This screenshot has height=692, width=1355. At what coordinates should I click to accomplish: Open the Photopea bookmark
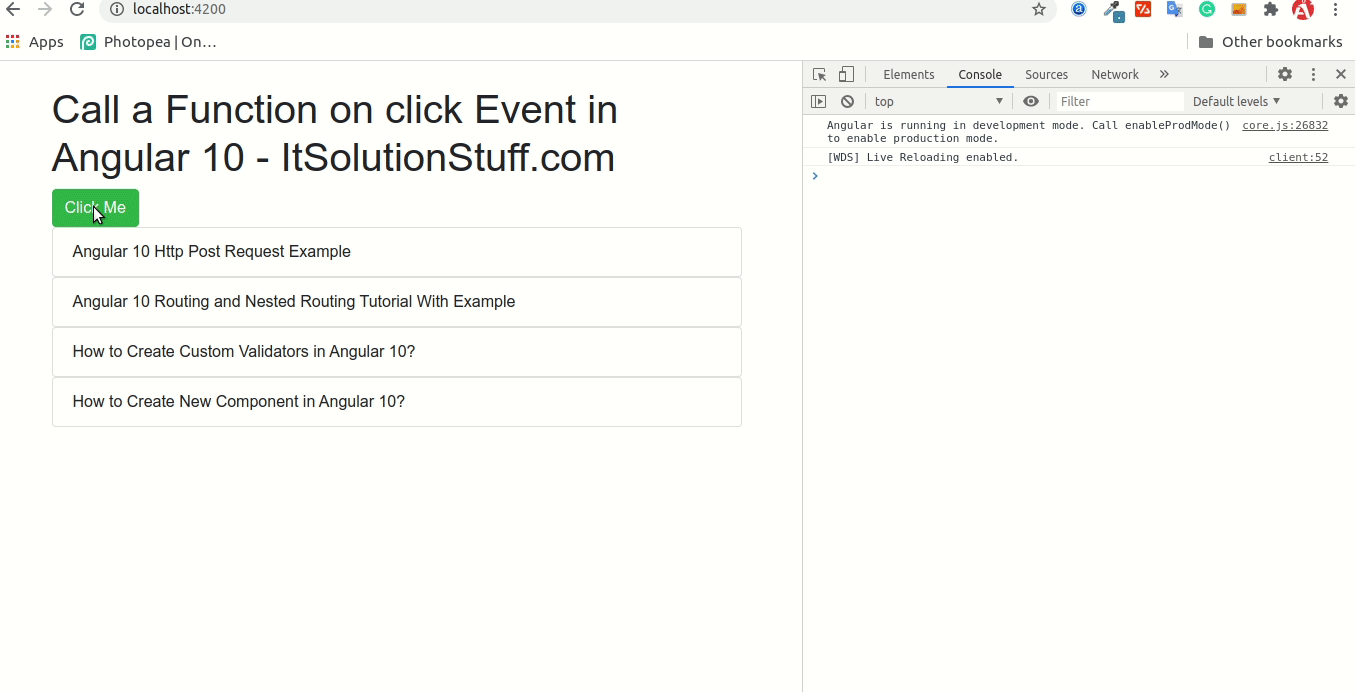(149, 42)
